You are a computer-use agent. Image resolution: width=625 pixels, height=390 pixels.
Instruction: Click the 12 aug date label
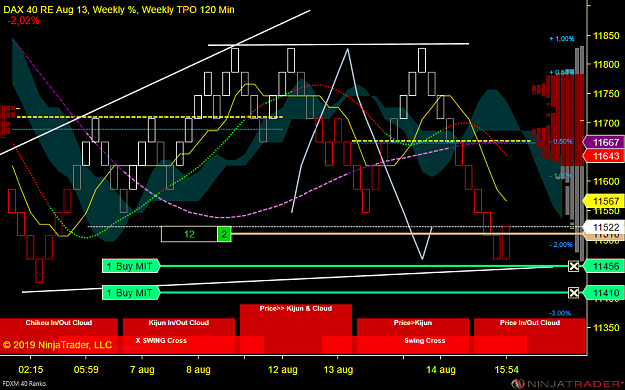click(x=283, y=370)
